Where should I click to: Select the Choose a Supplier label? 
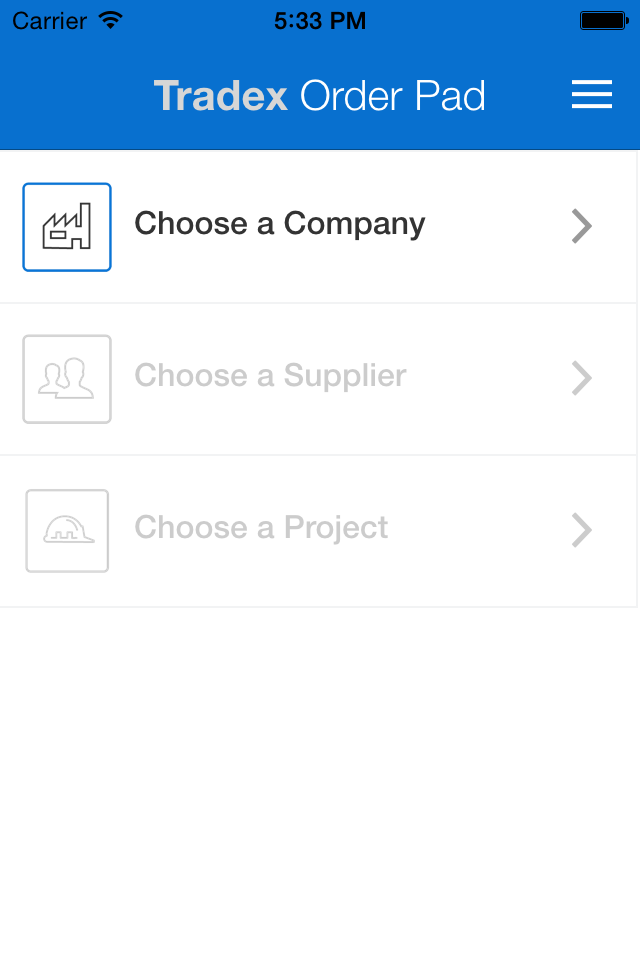pyautogui.click(x=270, y=376)
